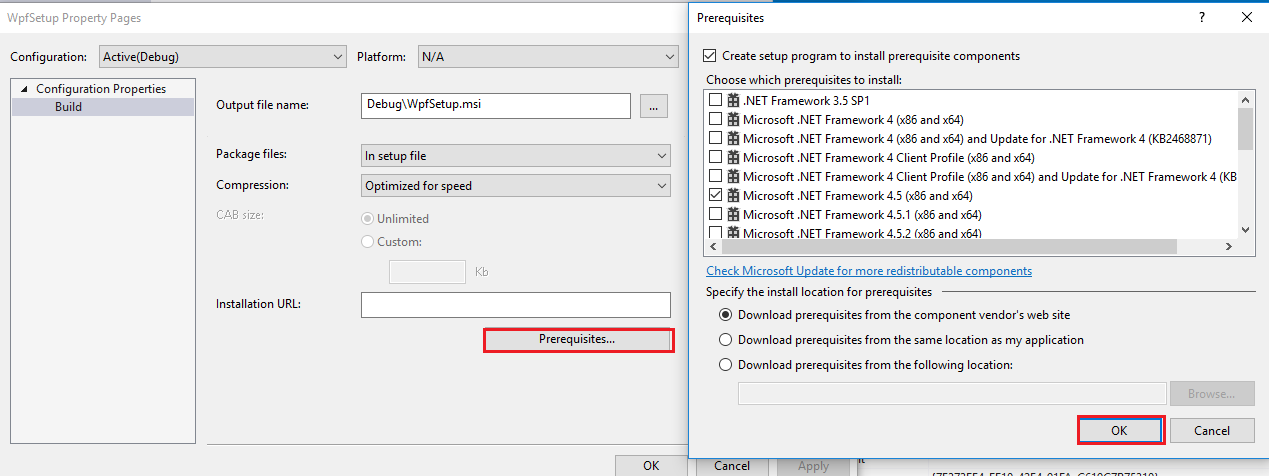This screenshot has width=1269, height=476.
Task: Open the Configuration dropdown
Action: click(x=223, y=57)
